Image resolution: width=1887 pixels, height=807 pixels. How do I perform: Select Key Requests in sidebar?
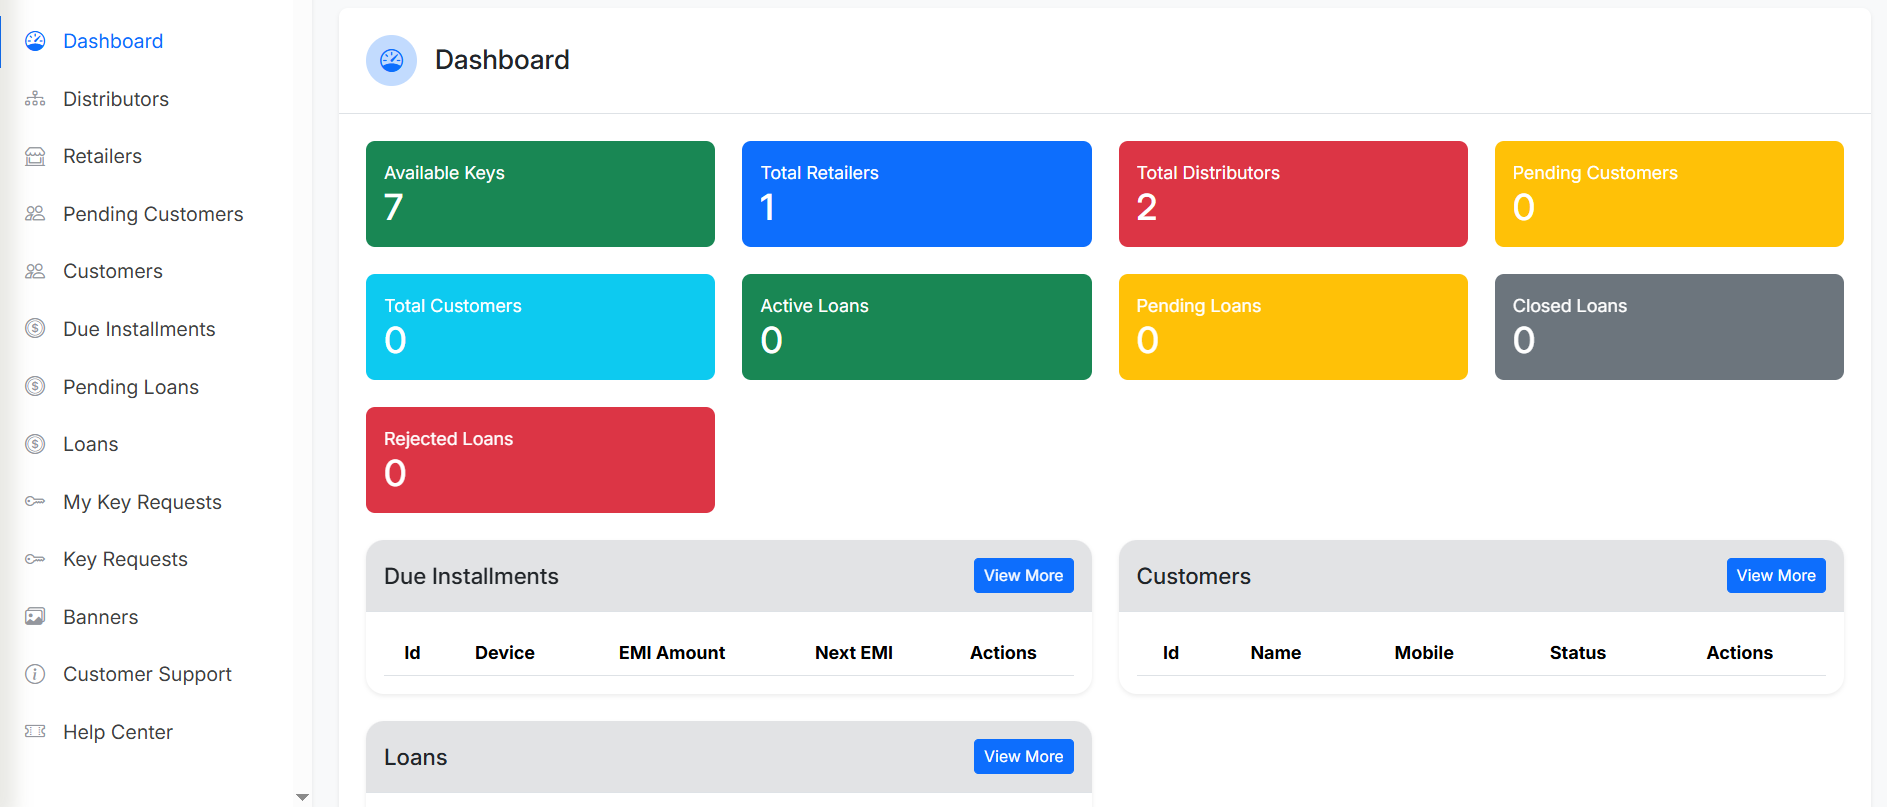tap(125, 559)
